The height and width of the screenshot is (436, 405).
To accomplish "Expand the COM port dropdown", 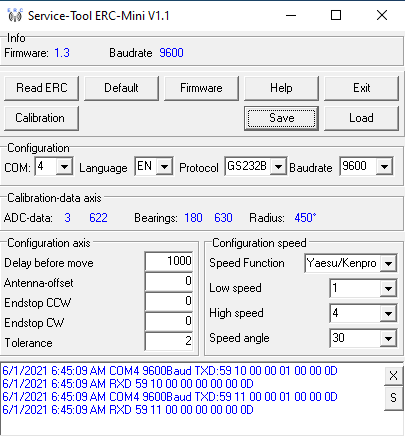I will point(64,166).
